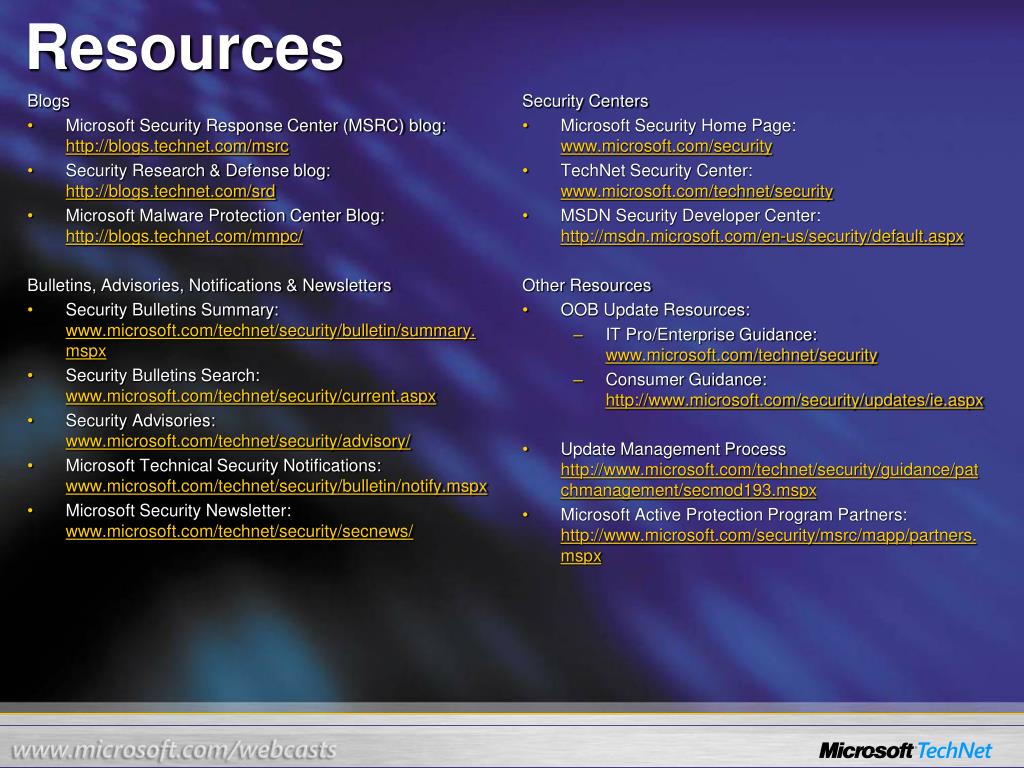
Task: Open the patchmanagement/secmod193.mspx link
Action: (x=769, y=480)
